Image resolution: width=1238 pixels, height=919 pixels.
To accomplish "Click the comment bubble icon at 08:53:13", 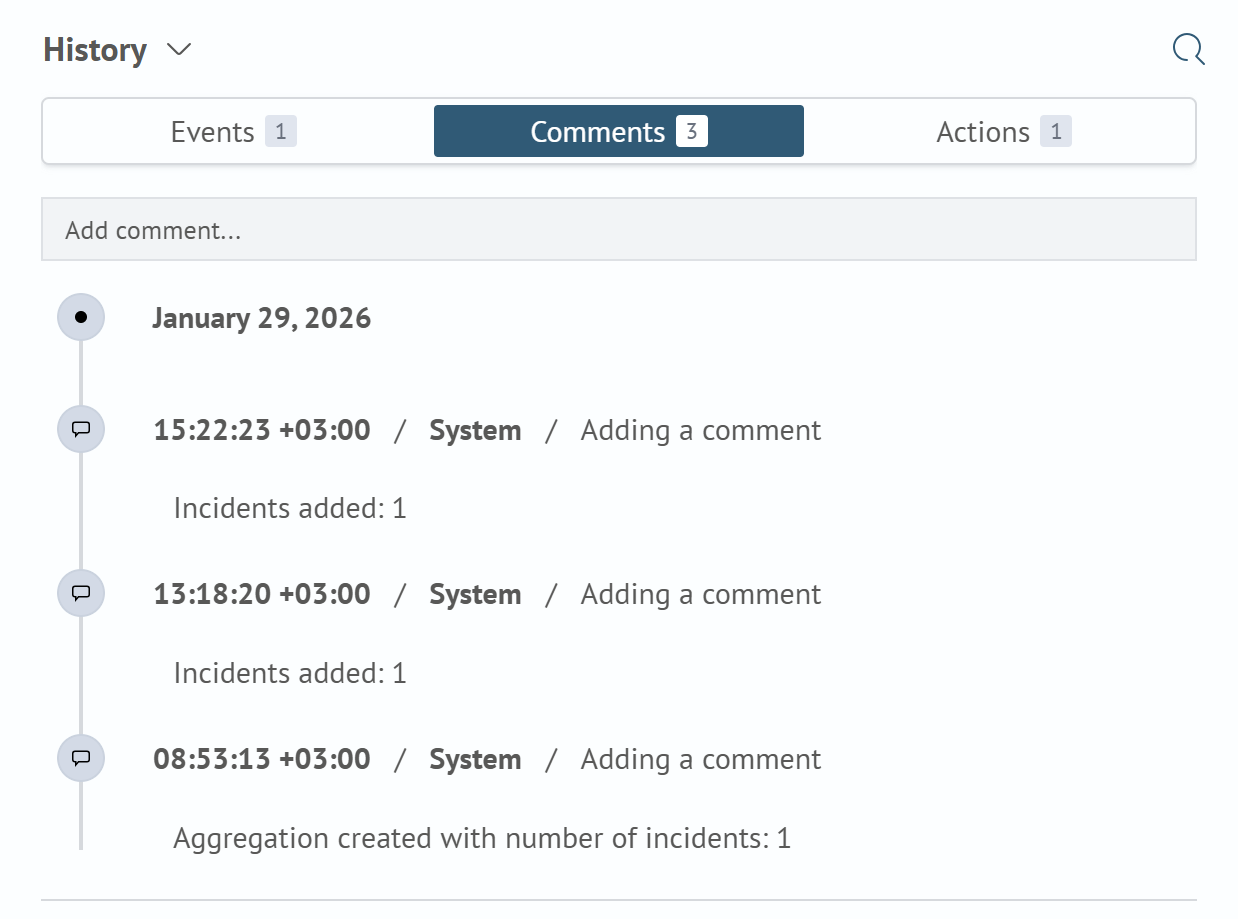I will [80, 758].
